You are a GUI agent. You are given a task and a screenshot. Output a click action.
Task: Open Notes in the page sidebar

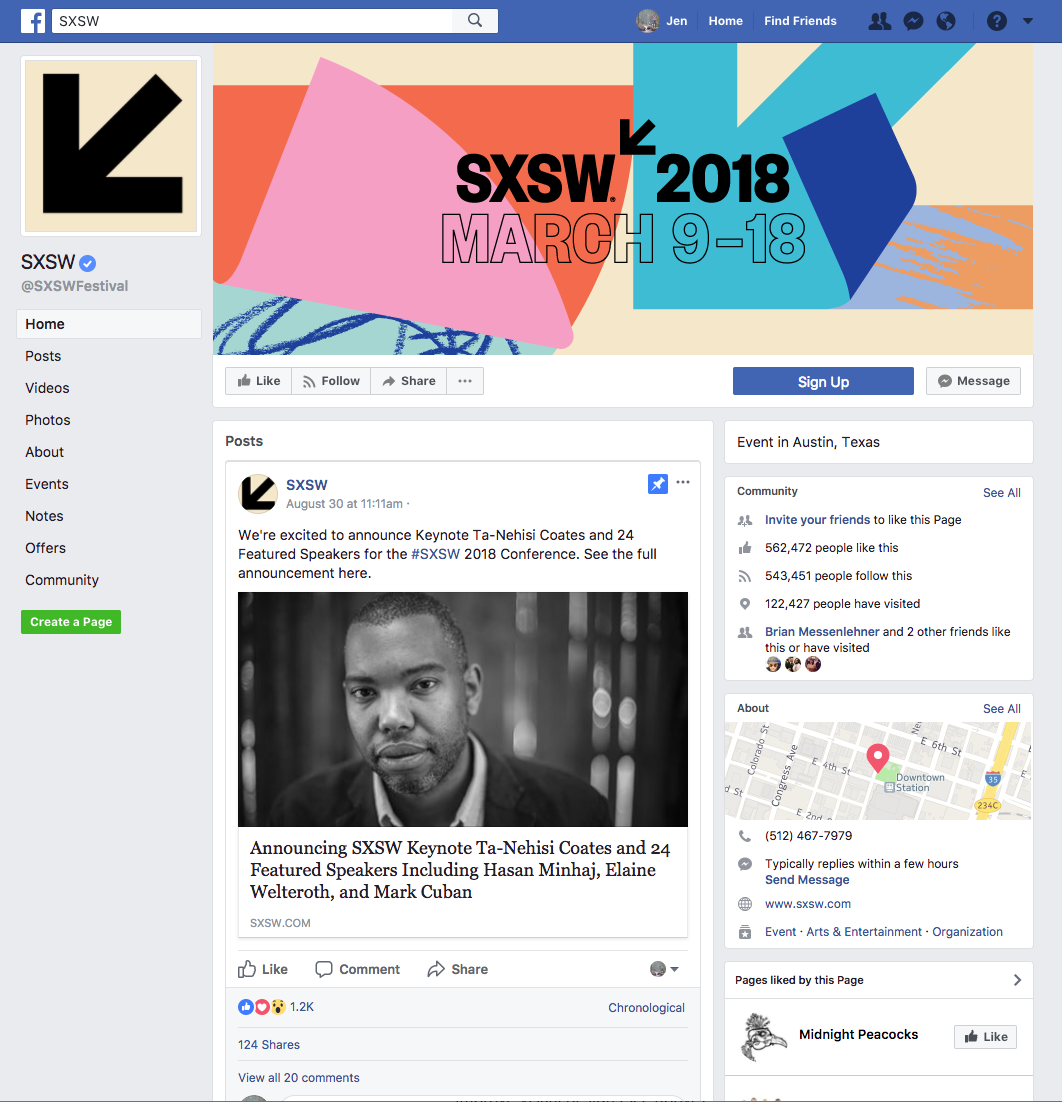coord(44,516)
